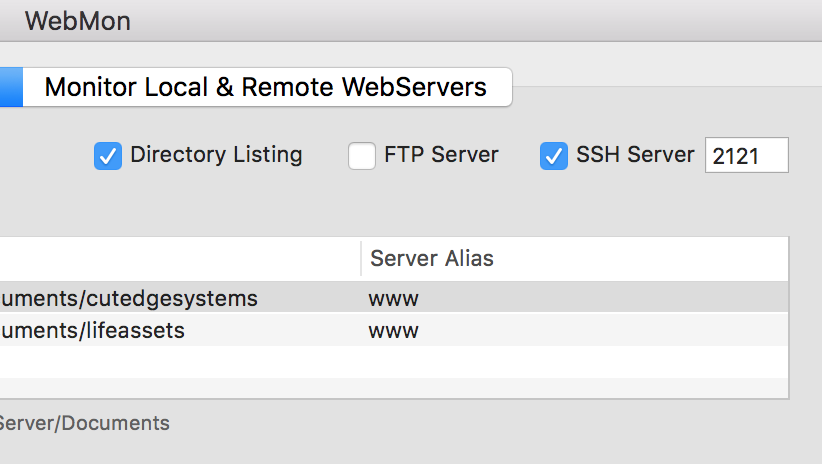Viewport: 822px width, 464px height.
Task: Switch to Monitor Local & Remote WebServers tab
Action: [x=266, y=87]
